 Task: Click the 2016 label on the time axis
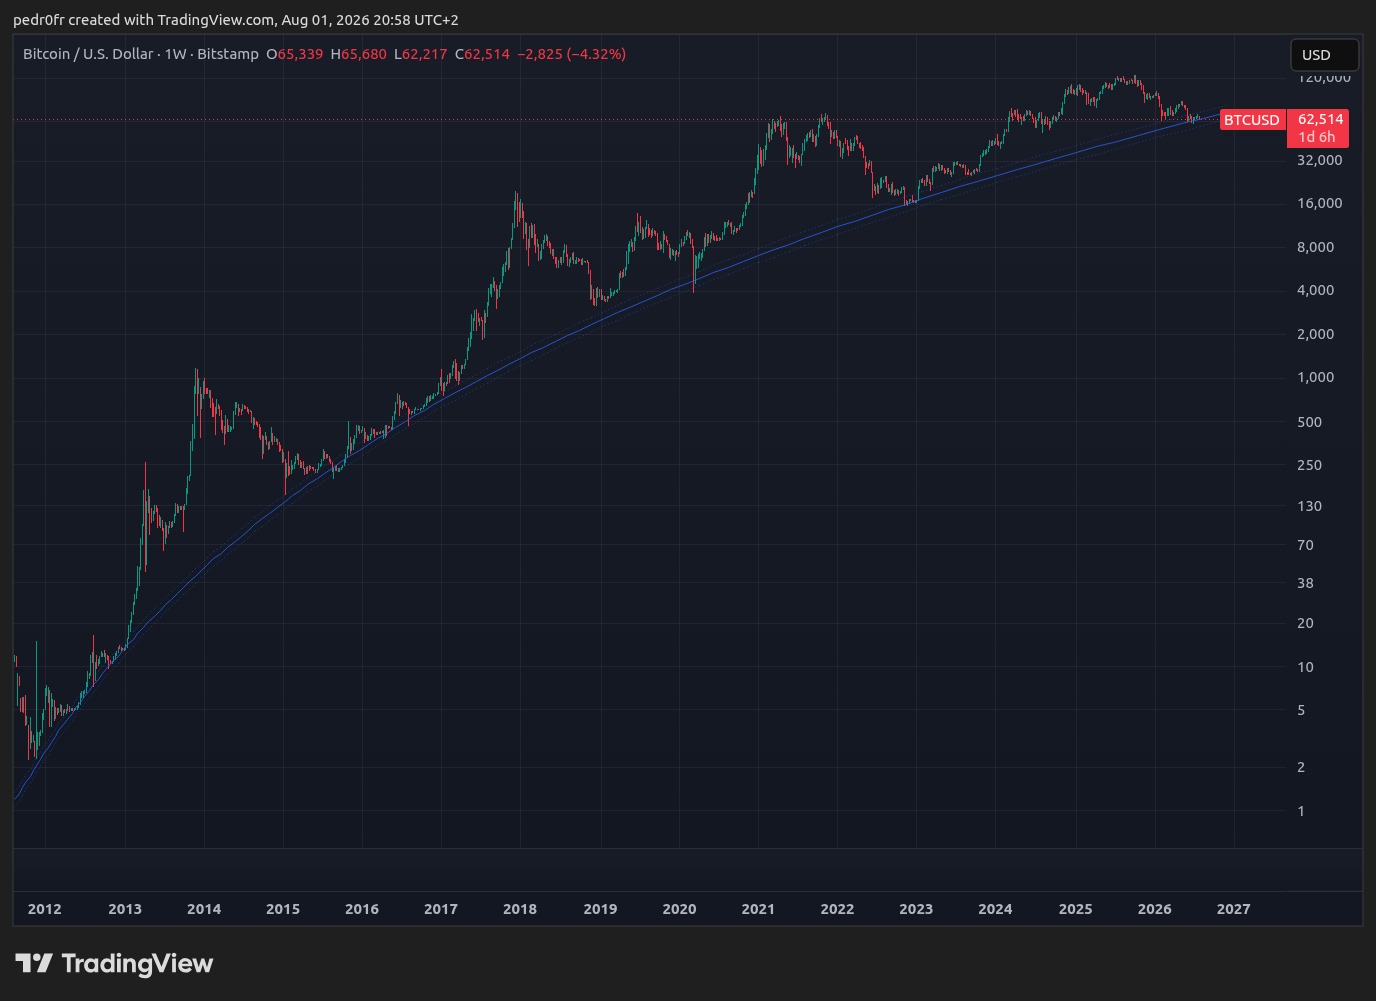coord(362,909)
